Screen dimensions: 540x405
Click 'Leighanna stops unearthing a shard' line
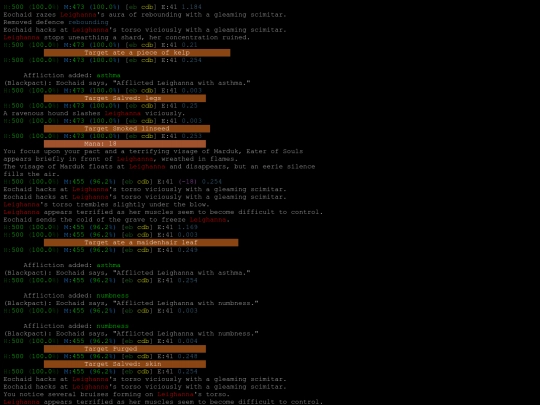(x=126, y=38)
